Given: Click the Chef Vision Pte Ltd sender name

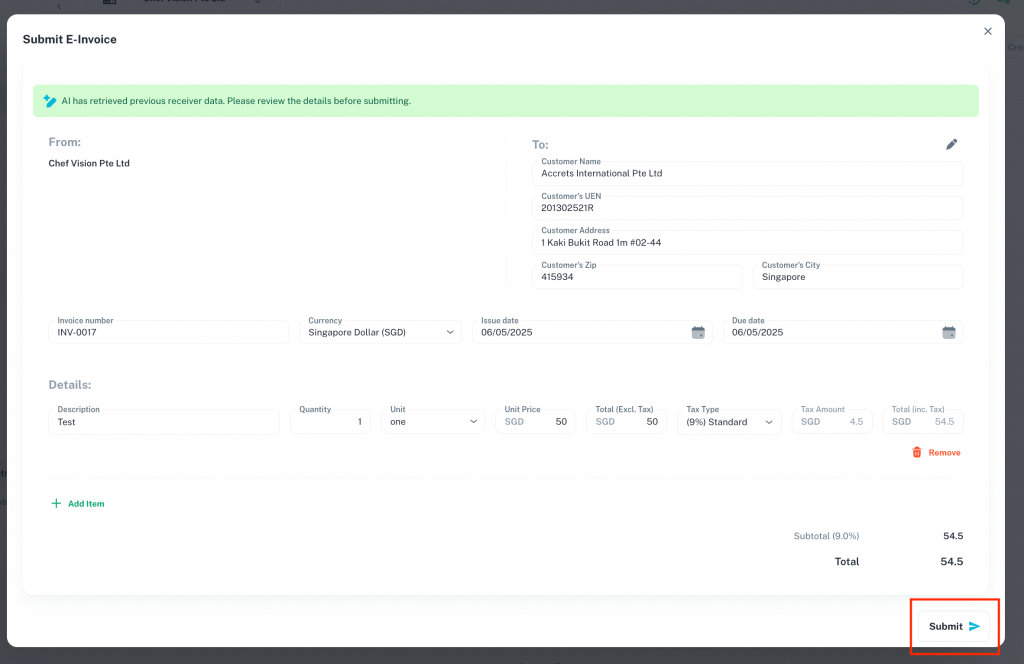Looking at the screenshot, I should pos(89,163).
